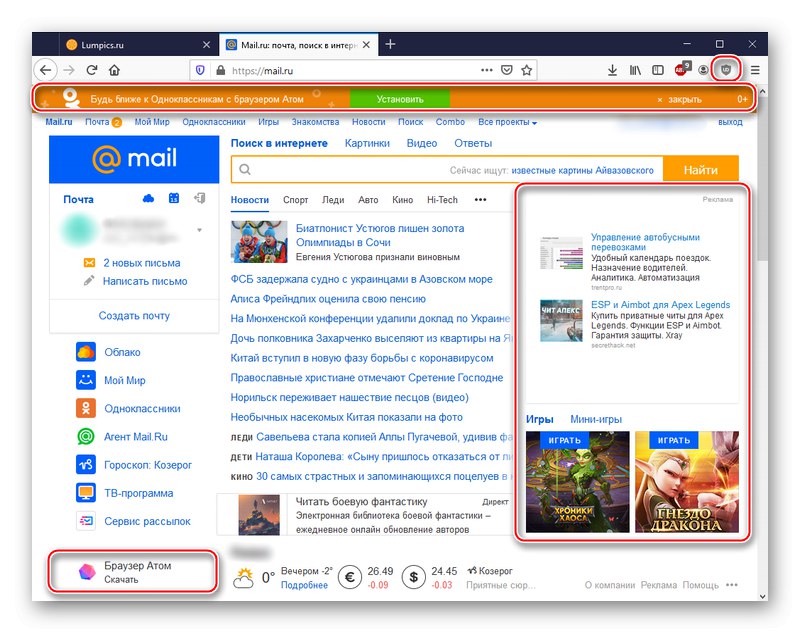Select the Картинки search tab
This screenshot has width=800, height=633.
pos(367,143)
